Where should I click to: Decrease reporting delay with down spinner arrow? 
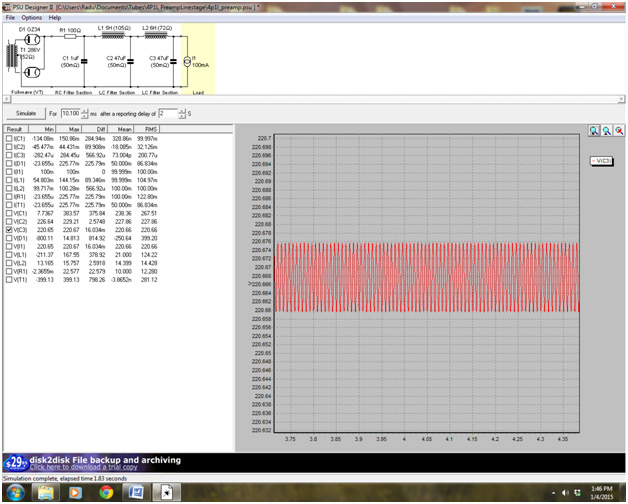tap(181, 117)
